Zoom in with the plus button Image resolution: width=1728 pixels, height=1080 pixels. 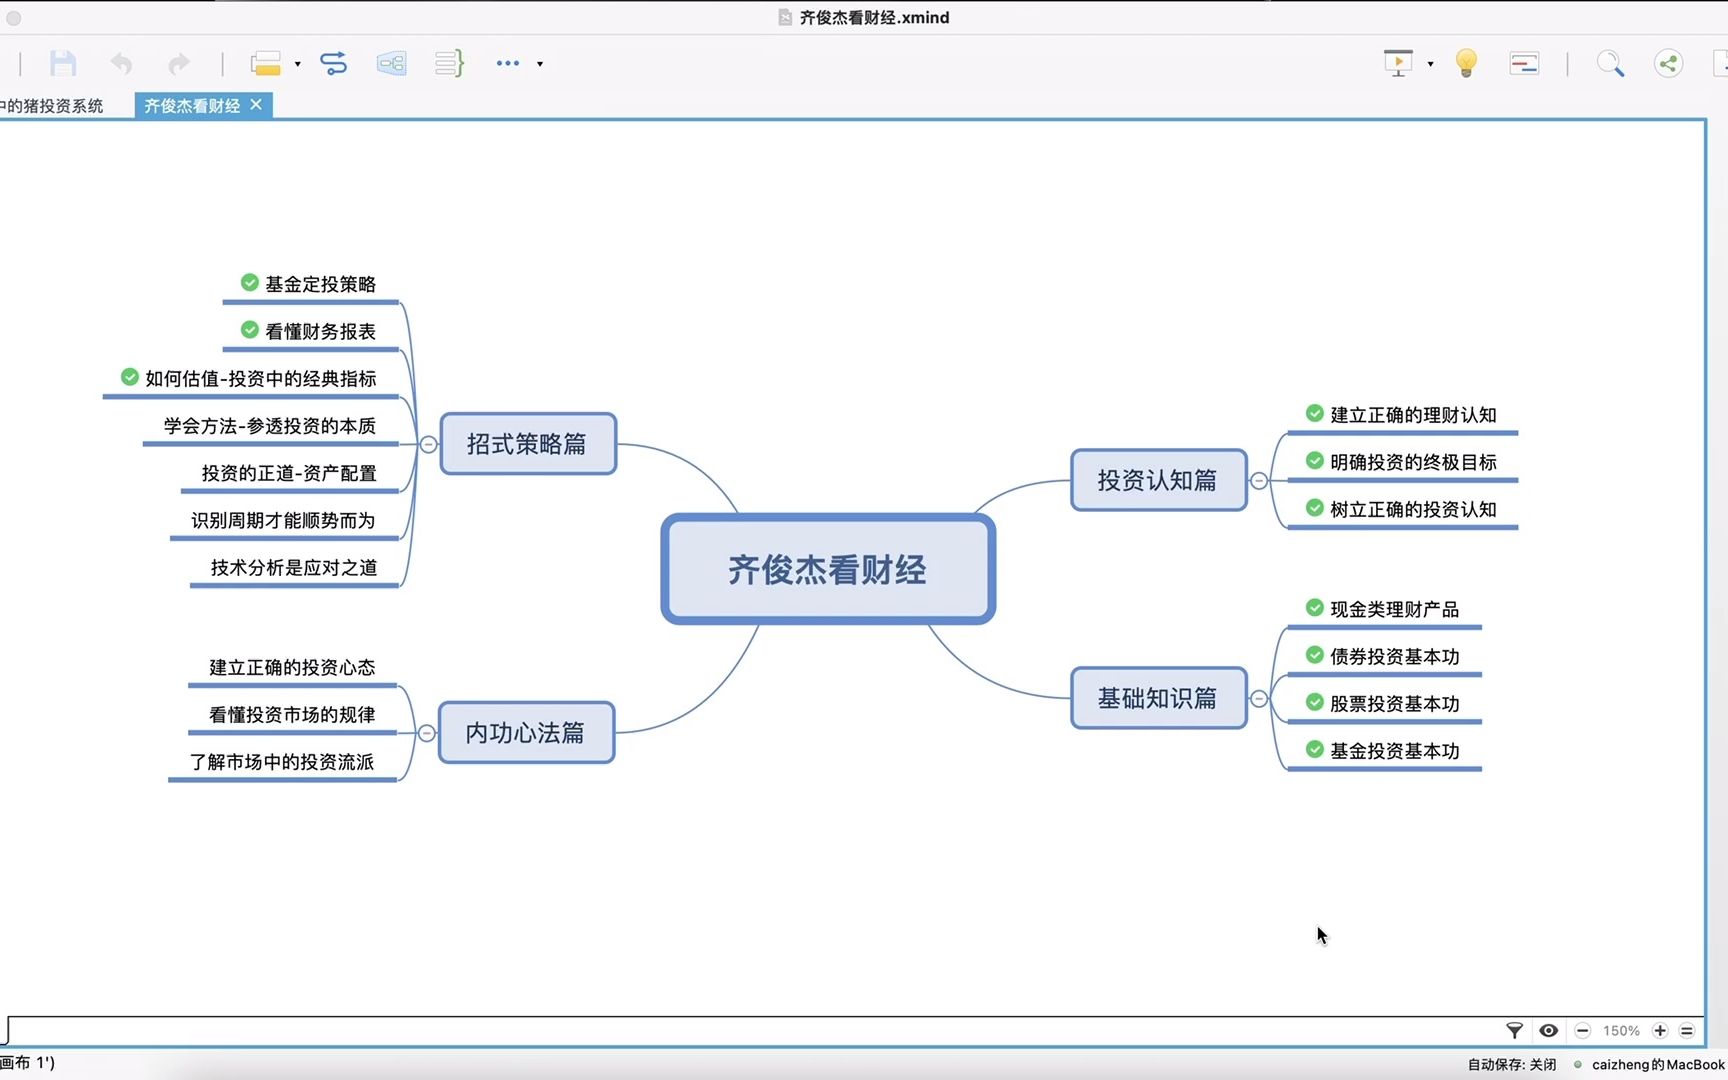click(1660, 1030)
